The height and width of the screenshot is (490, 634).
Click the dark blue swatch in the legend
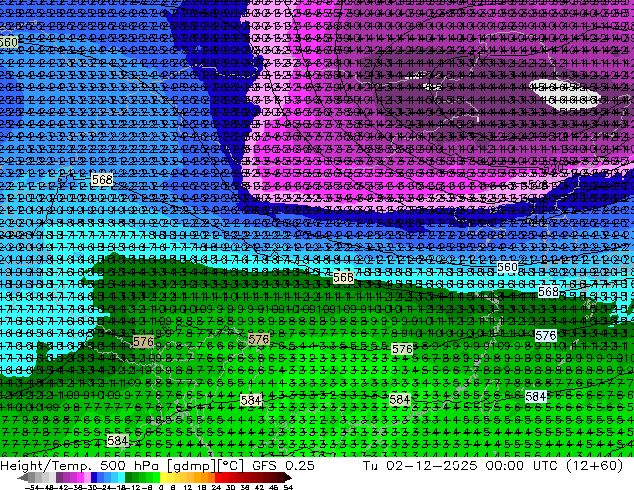click(x=94, y=478)
